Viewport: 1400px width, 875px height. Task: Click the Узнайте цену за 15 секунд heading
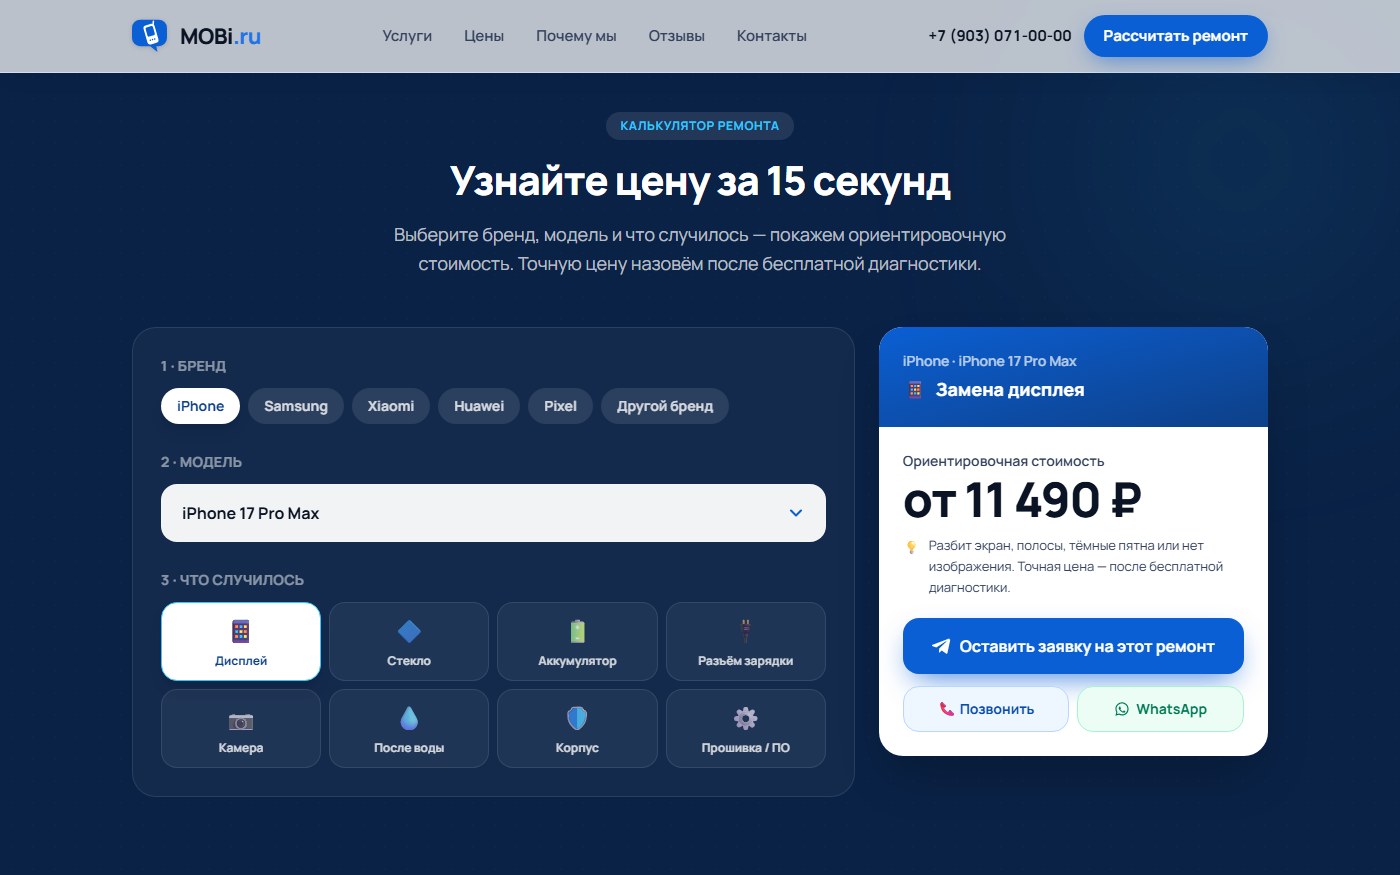[x=700, y=181]
